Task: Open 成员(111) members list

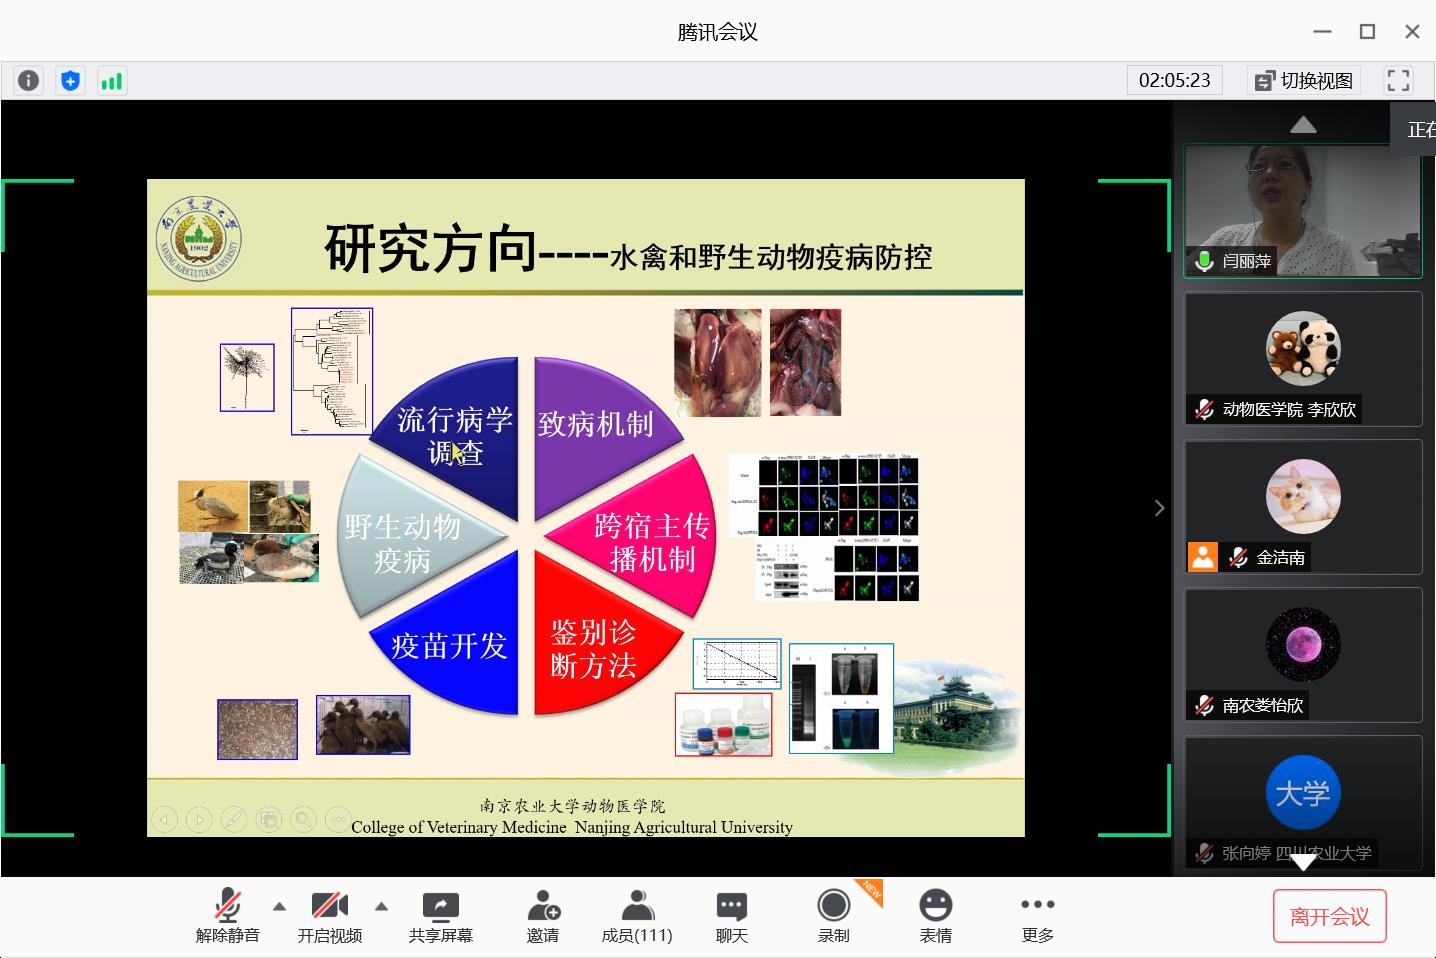Action: pos(636,916)
